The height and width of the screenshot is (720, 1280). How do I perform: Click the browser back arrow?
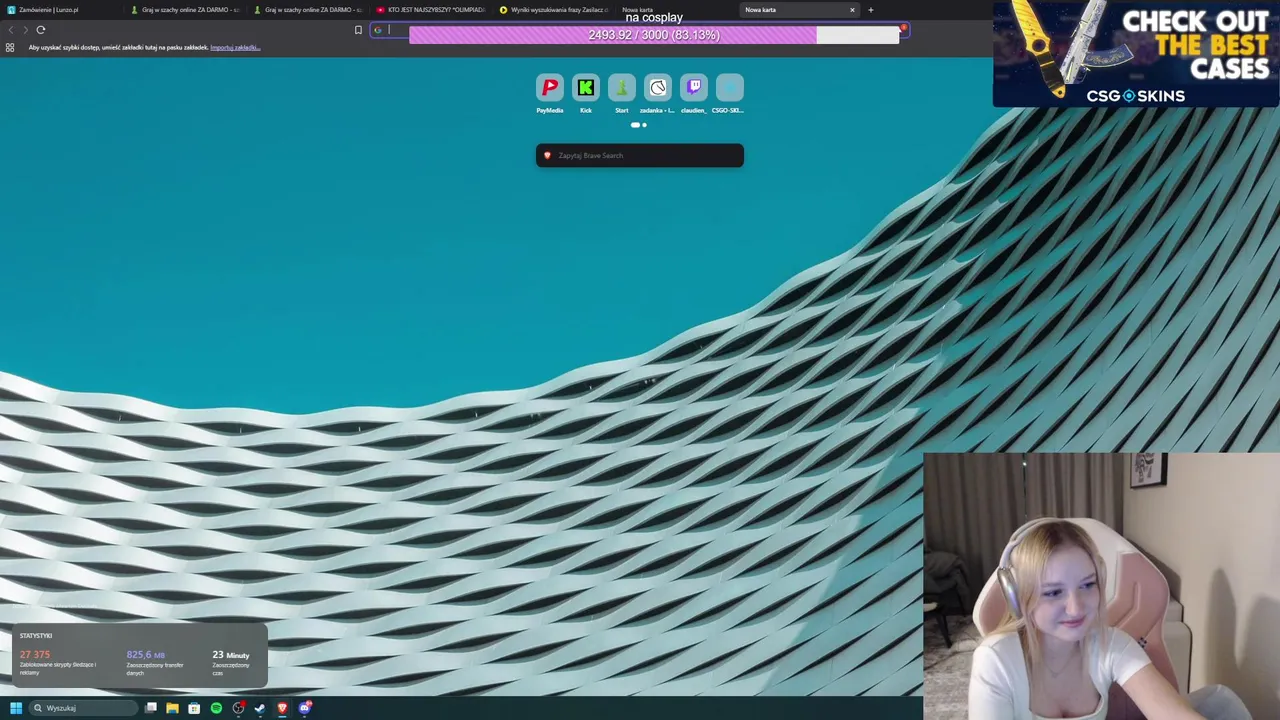pos(11,30)
